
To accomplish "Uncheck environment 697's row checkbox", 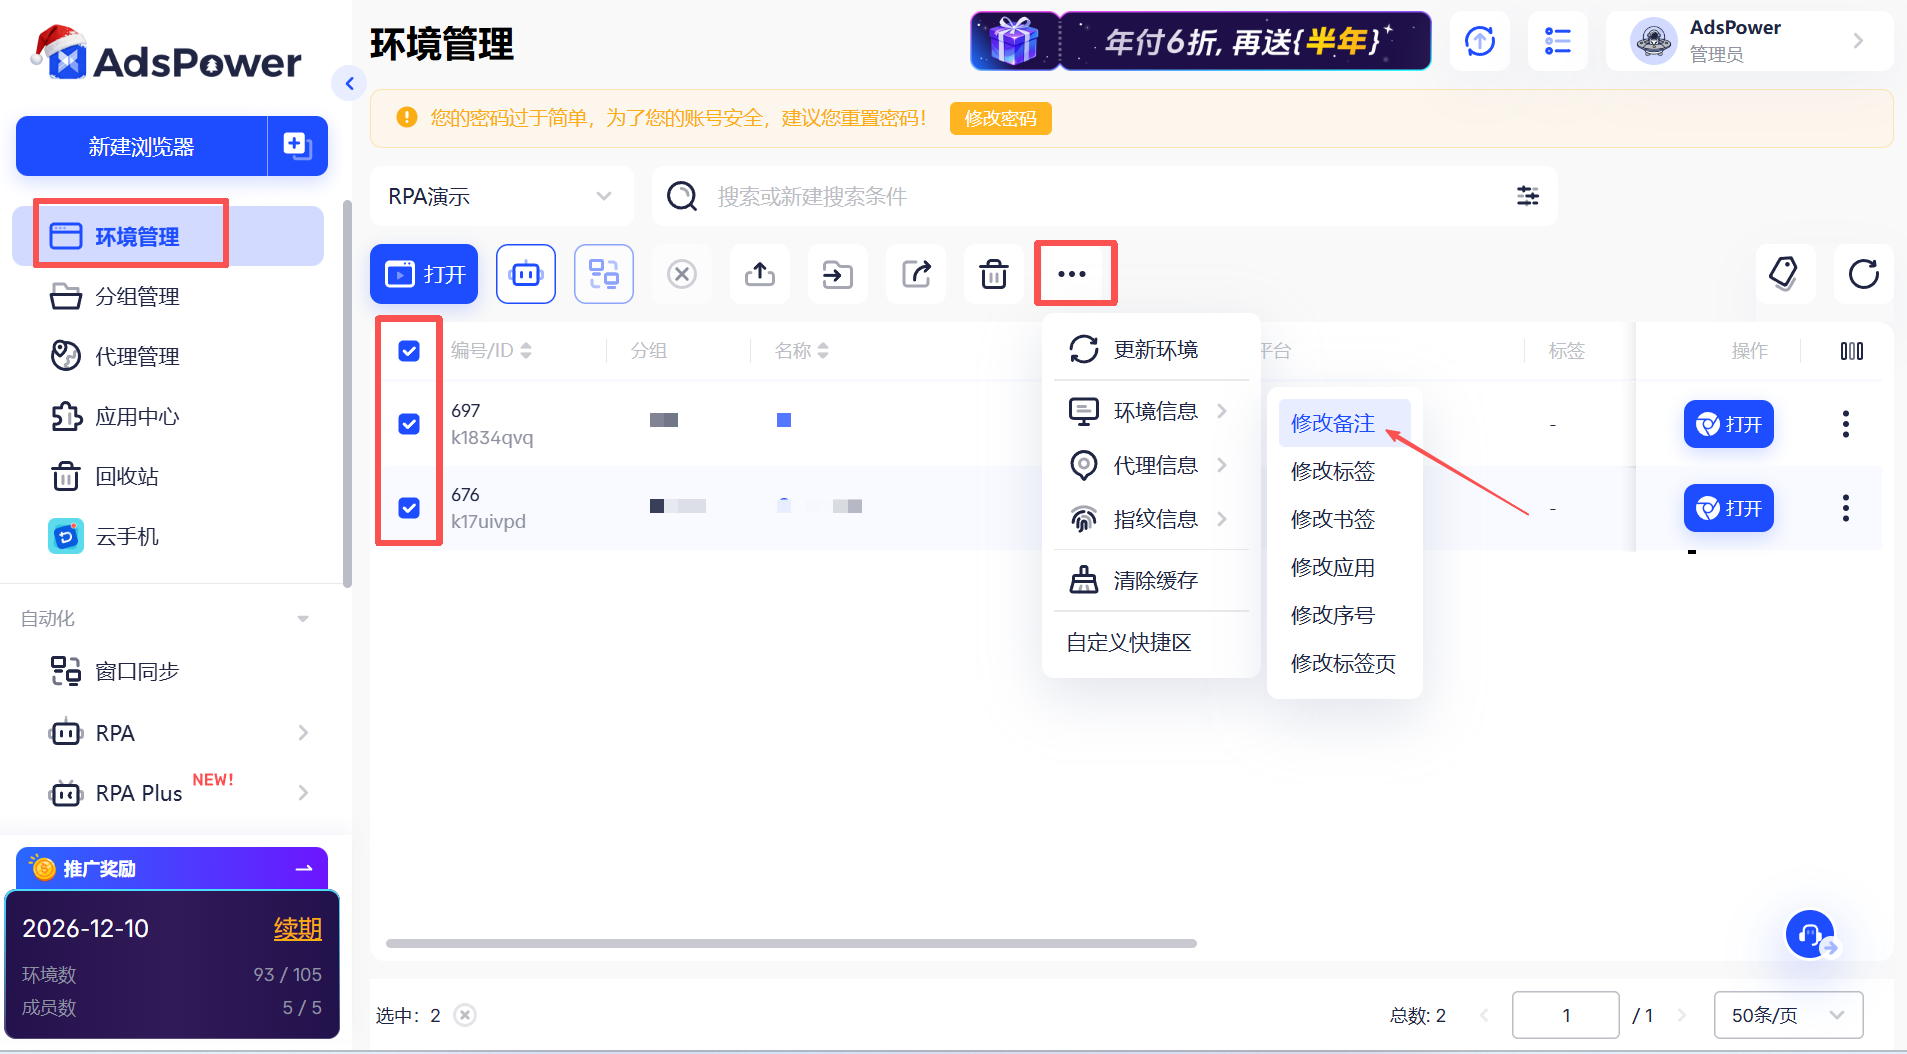I will click(408, 423).
